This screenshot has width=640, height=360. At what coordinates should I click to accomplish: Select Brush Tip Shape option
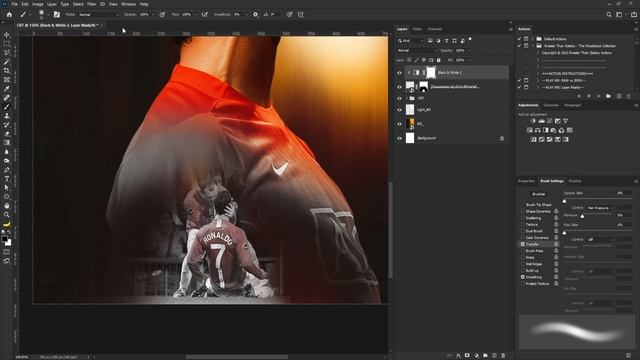[538, 204]
